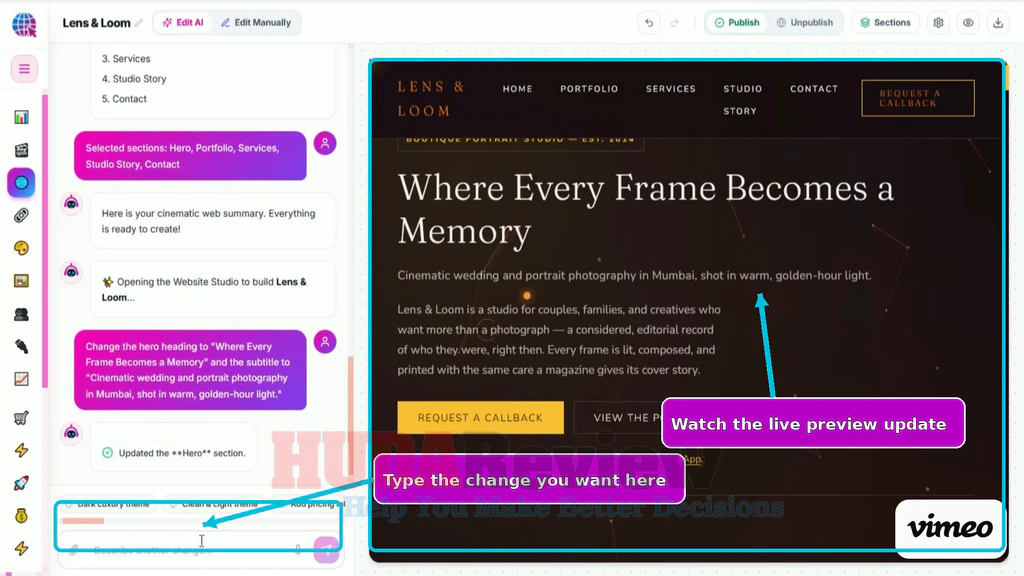1024x576 pixels.
Task: Choose the Clean & Light theme suggestion chip
Action: [215, 504]
